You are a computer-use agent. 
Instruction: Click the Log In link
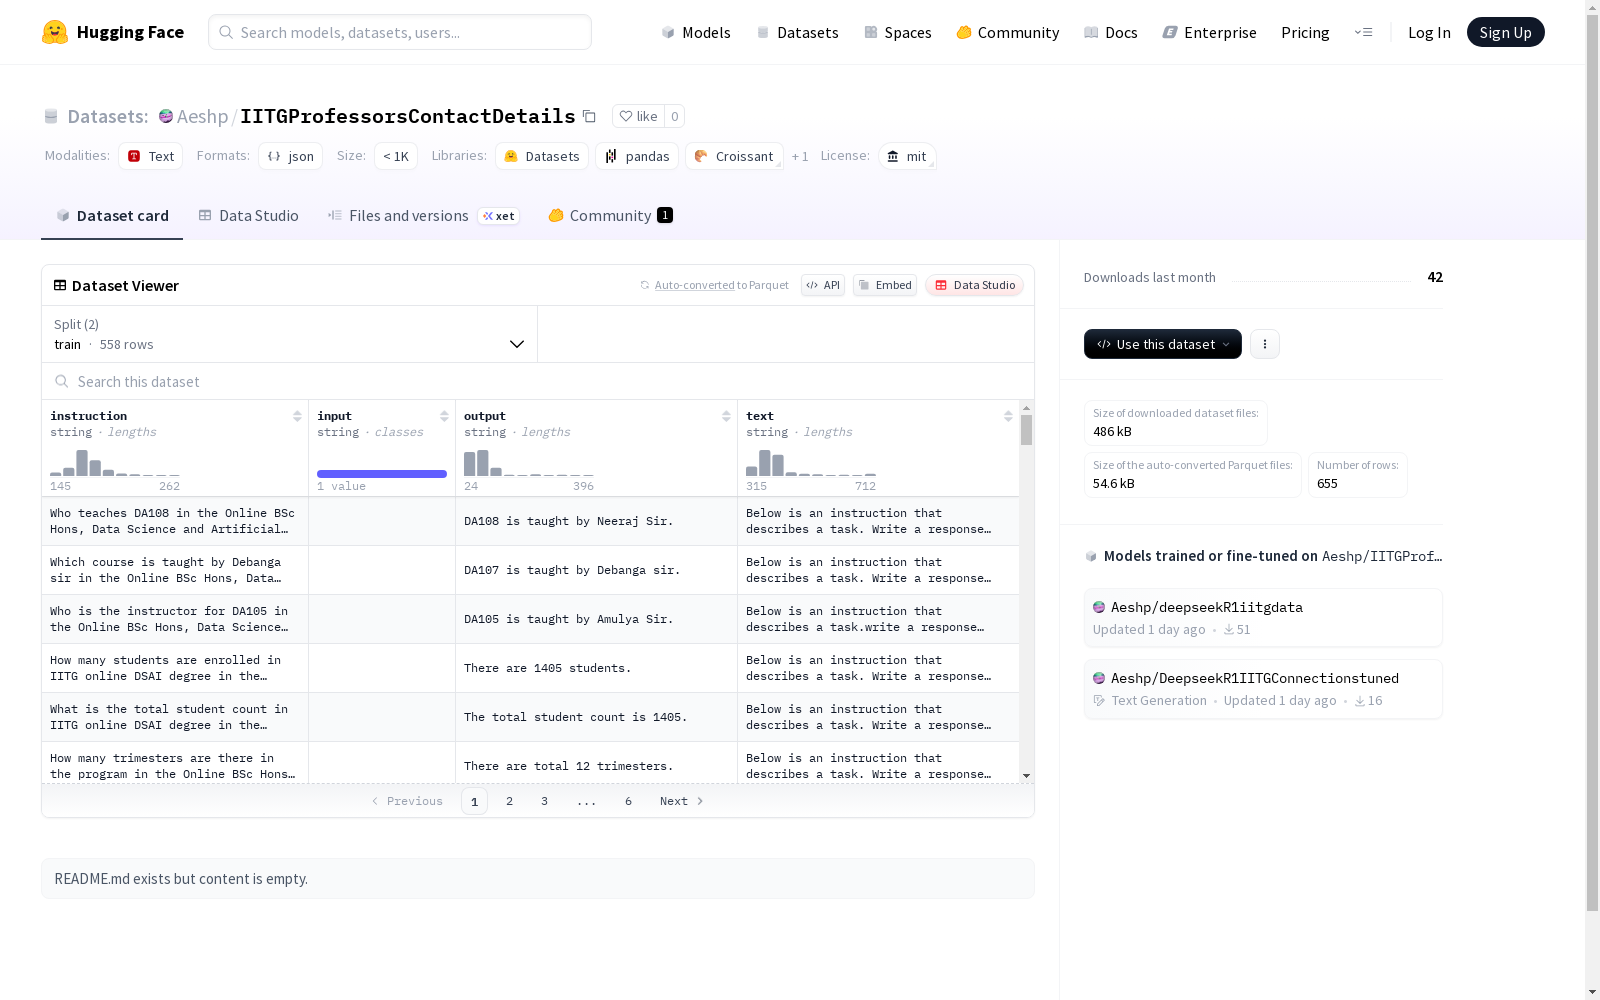1429,32
